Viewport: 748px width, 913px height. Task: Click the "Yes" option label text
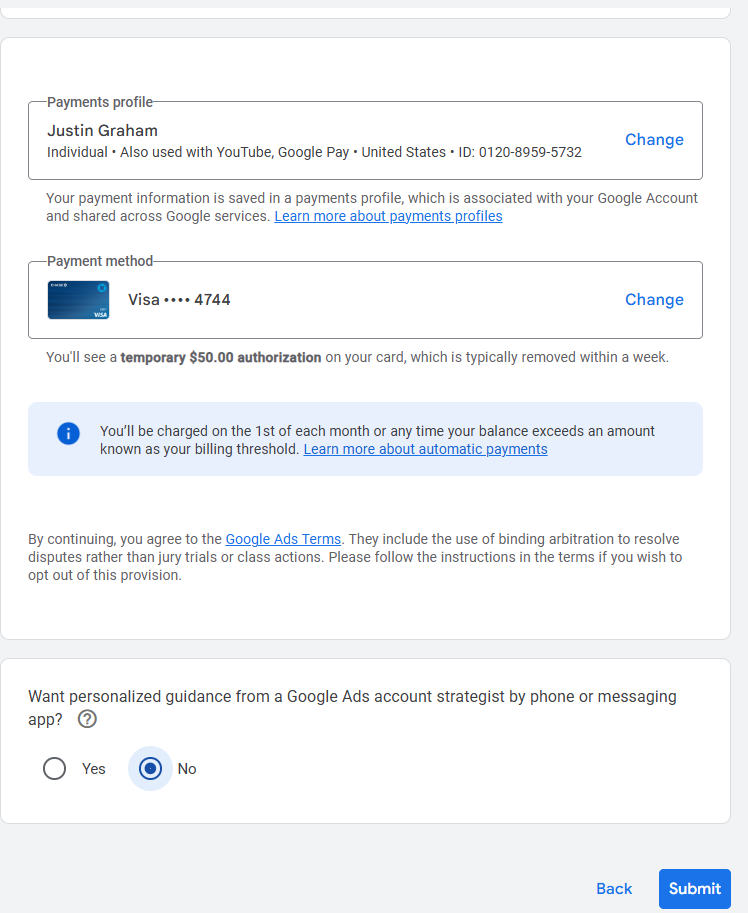point(94,769)
